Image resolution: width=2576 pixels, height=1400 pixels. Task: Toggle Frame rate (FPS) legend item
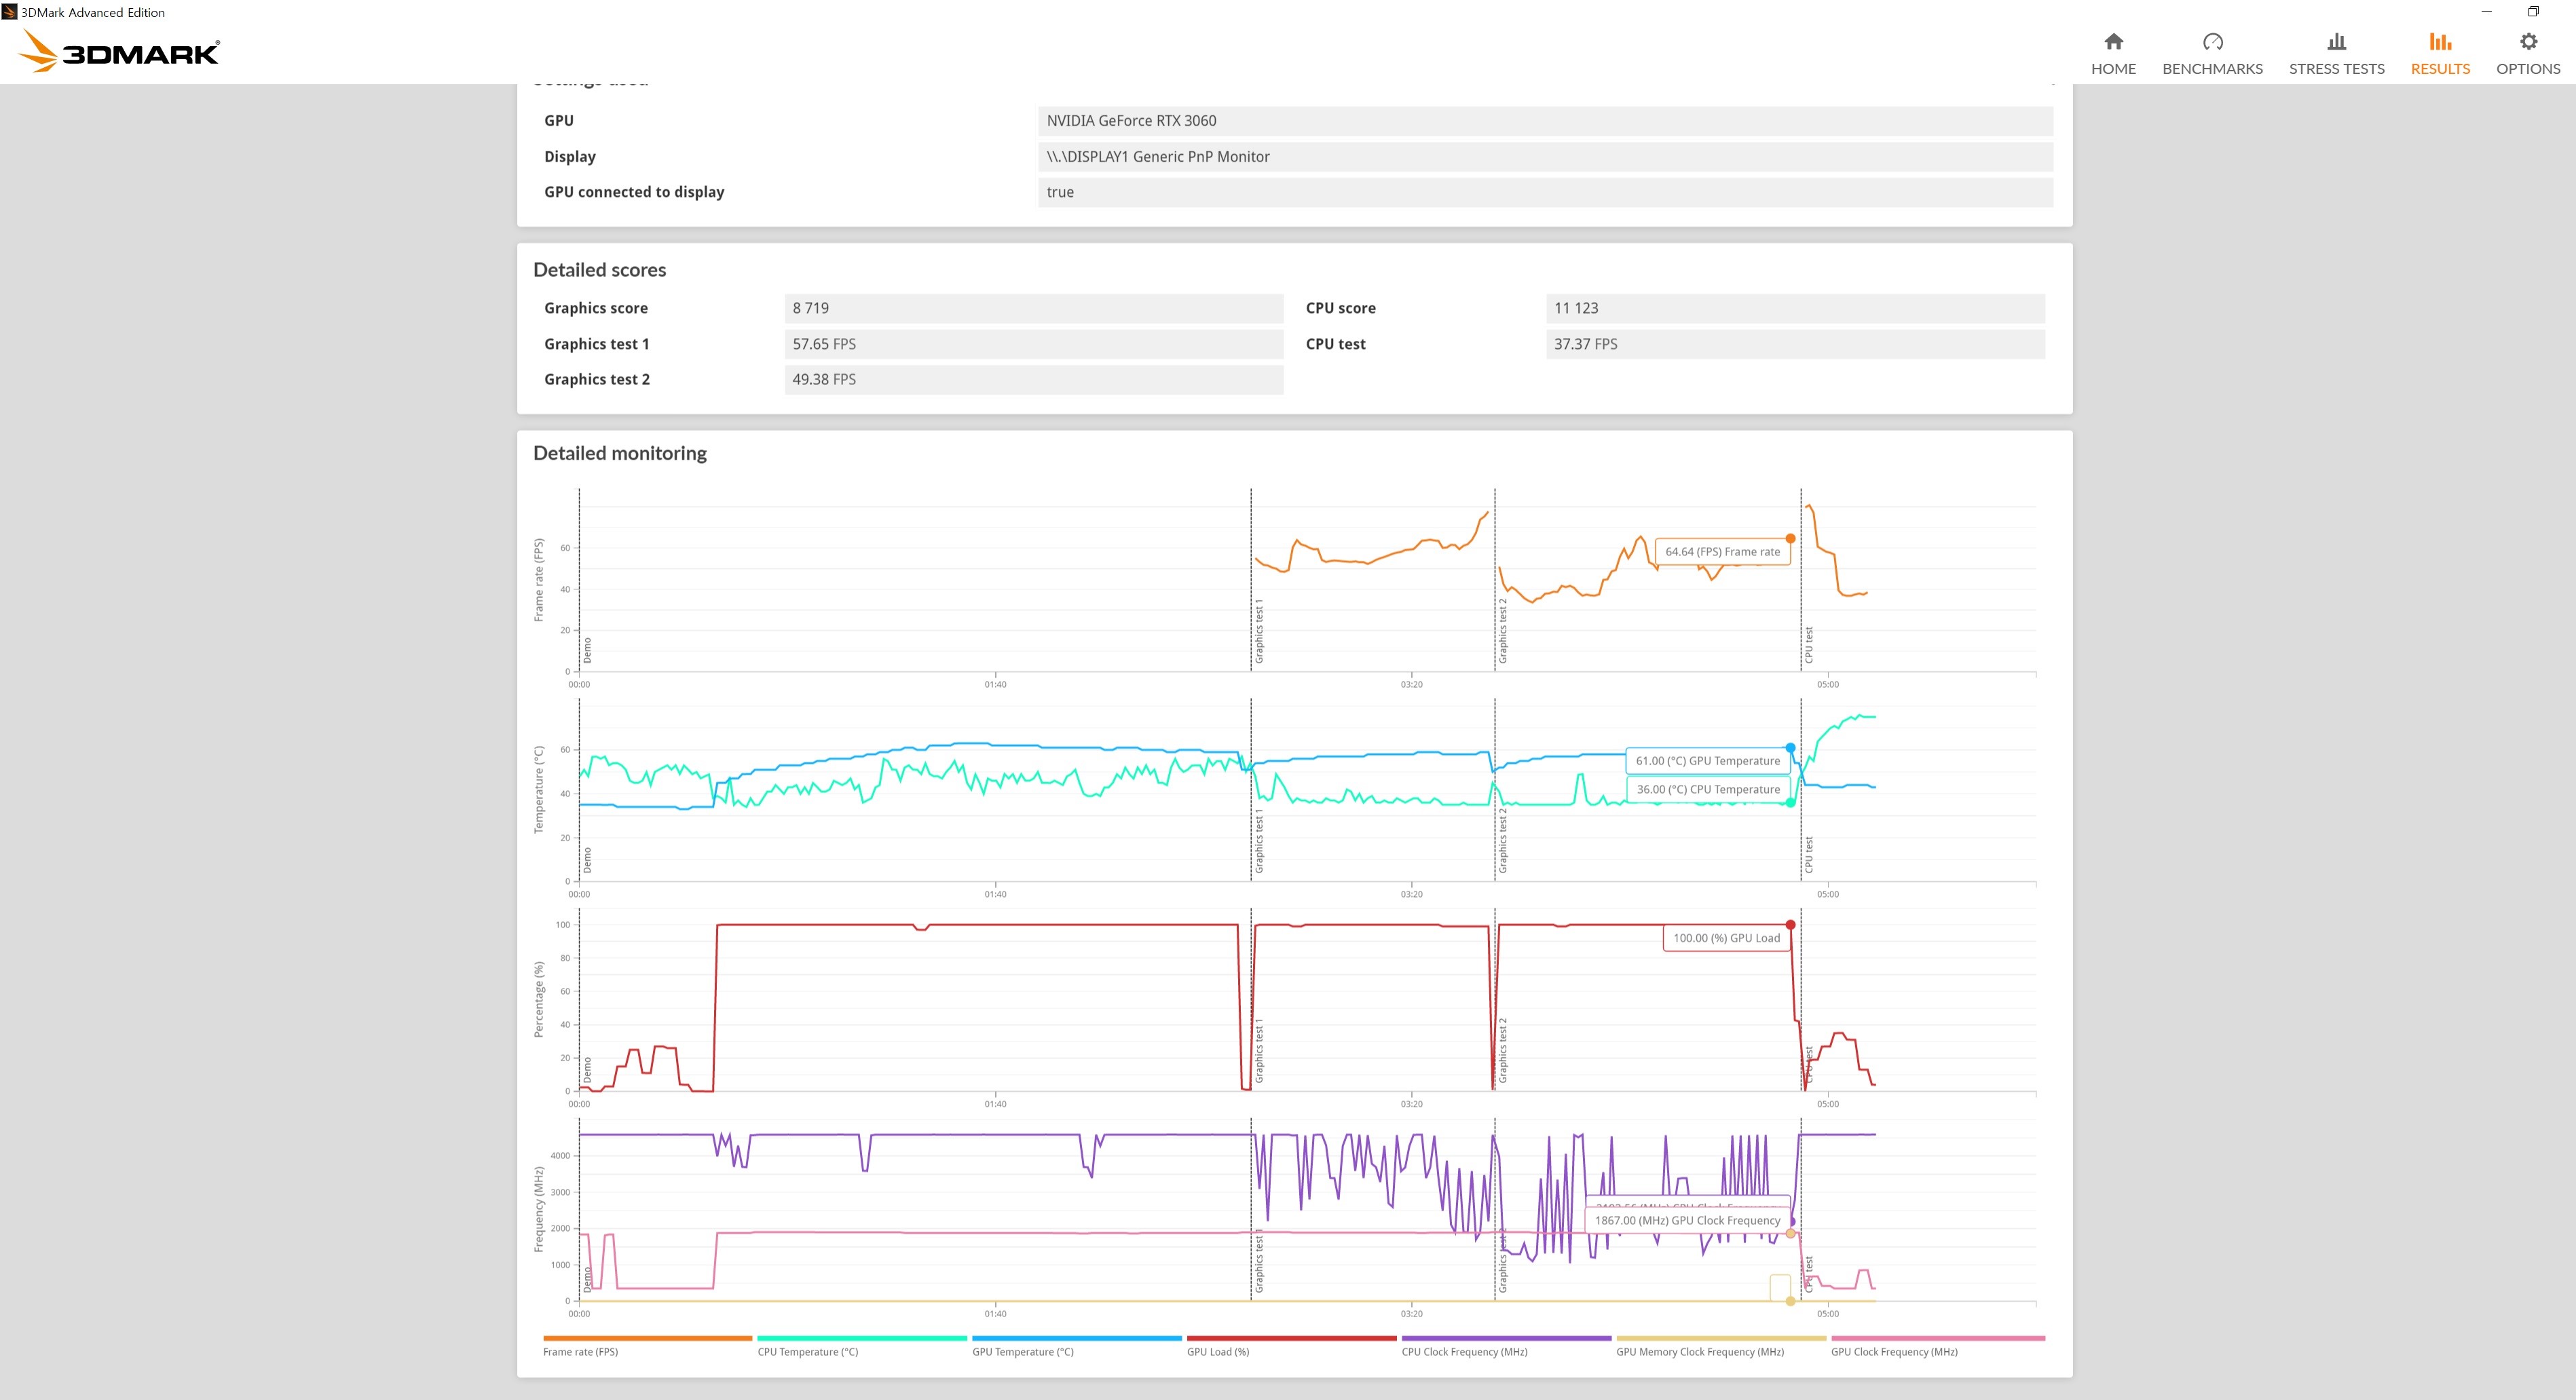[x=647, y=1346]
